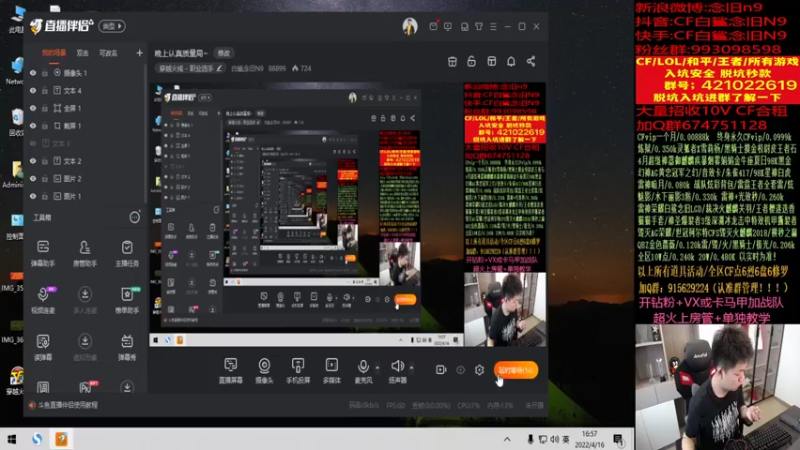Show hidden system tray icons
Viewport: 800px width, 450px height.
(x=507, y=439)
